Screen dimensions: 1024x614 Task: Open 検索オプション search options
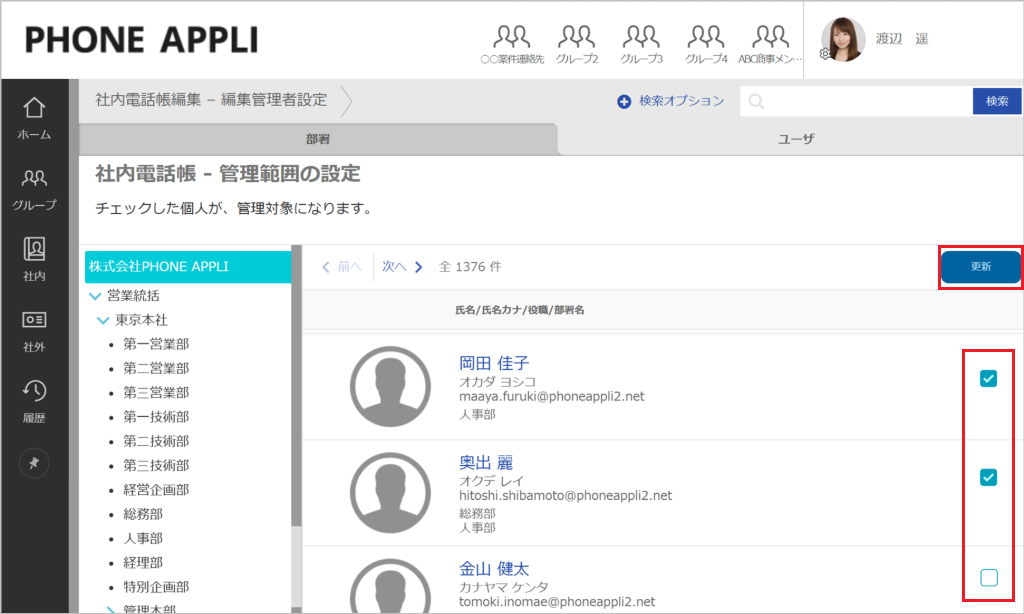[x=670, y=101]
